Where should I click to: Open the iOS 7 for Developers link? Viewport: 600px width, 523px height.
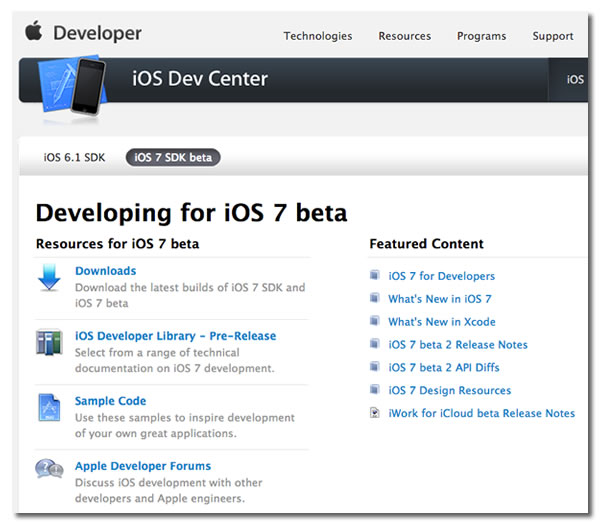tap(442, 276)
